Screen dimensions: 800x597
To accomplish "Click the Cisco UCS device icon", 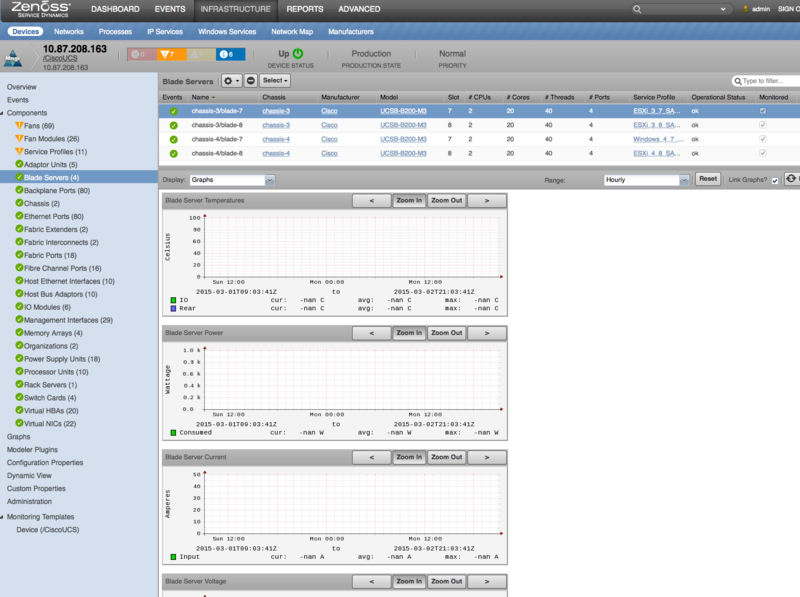I will pos(13,58).
